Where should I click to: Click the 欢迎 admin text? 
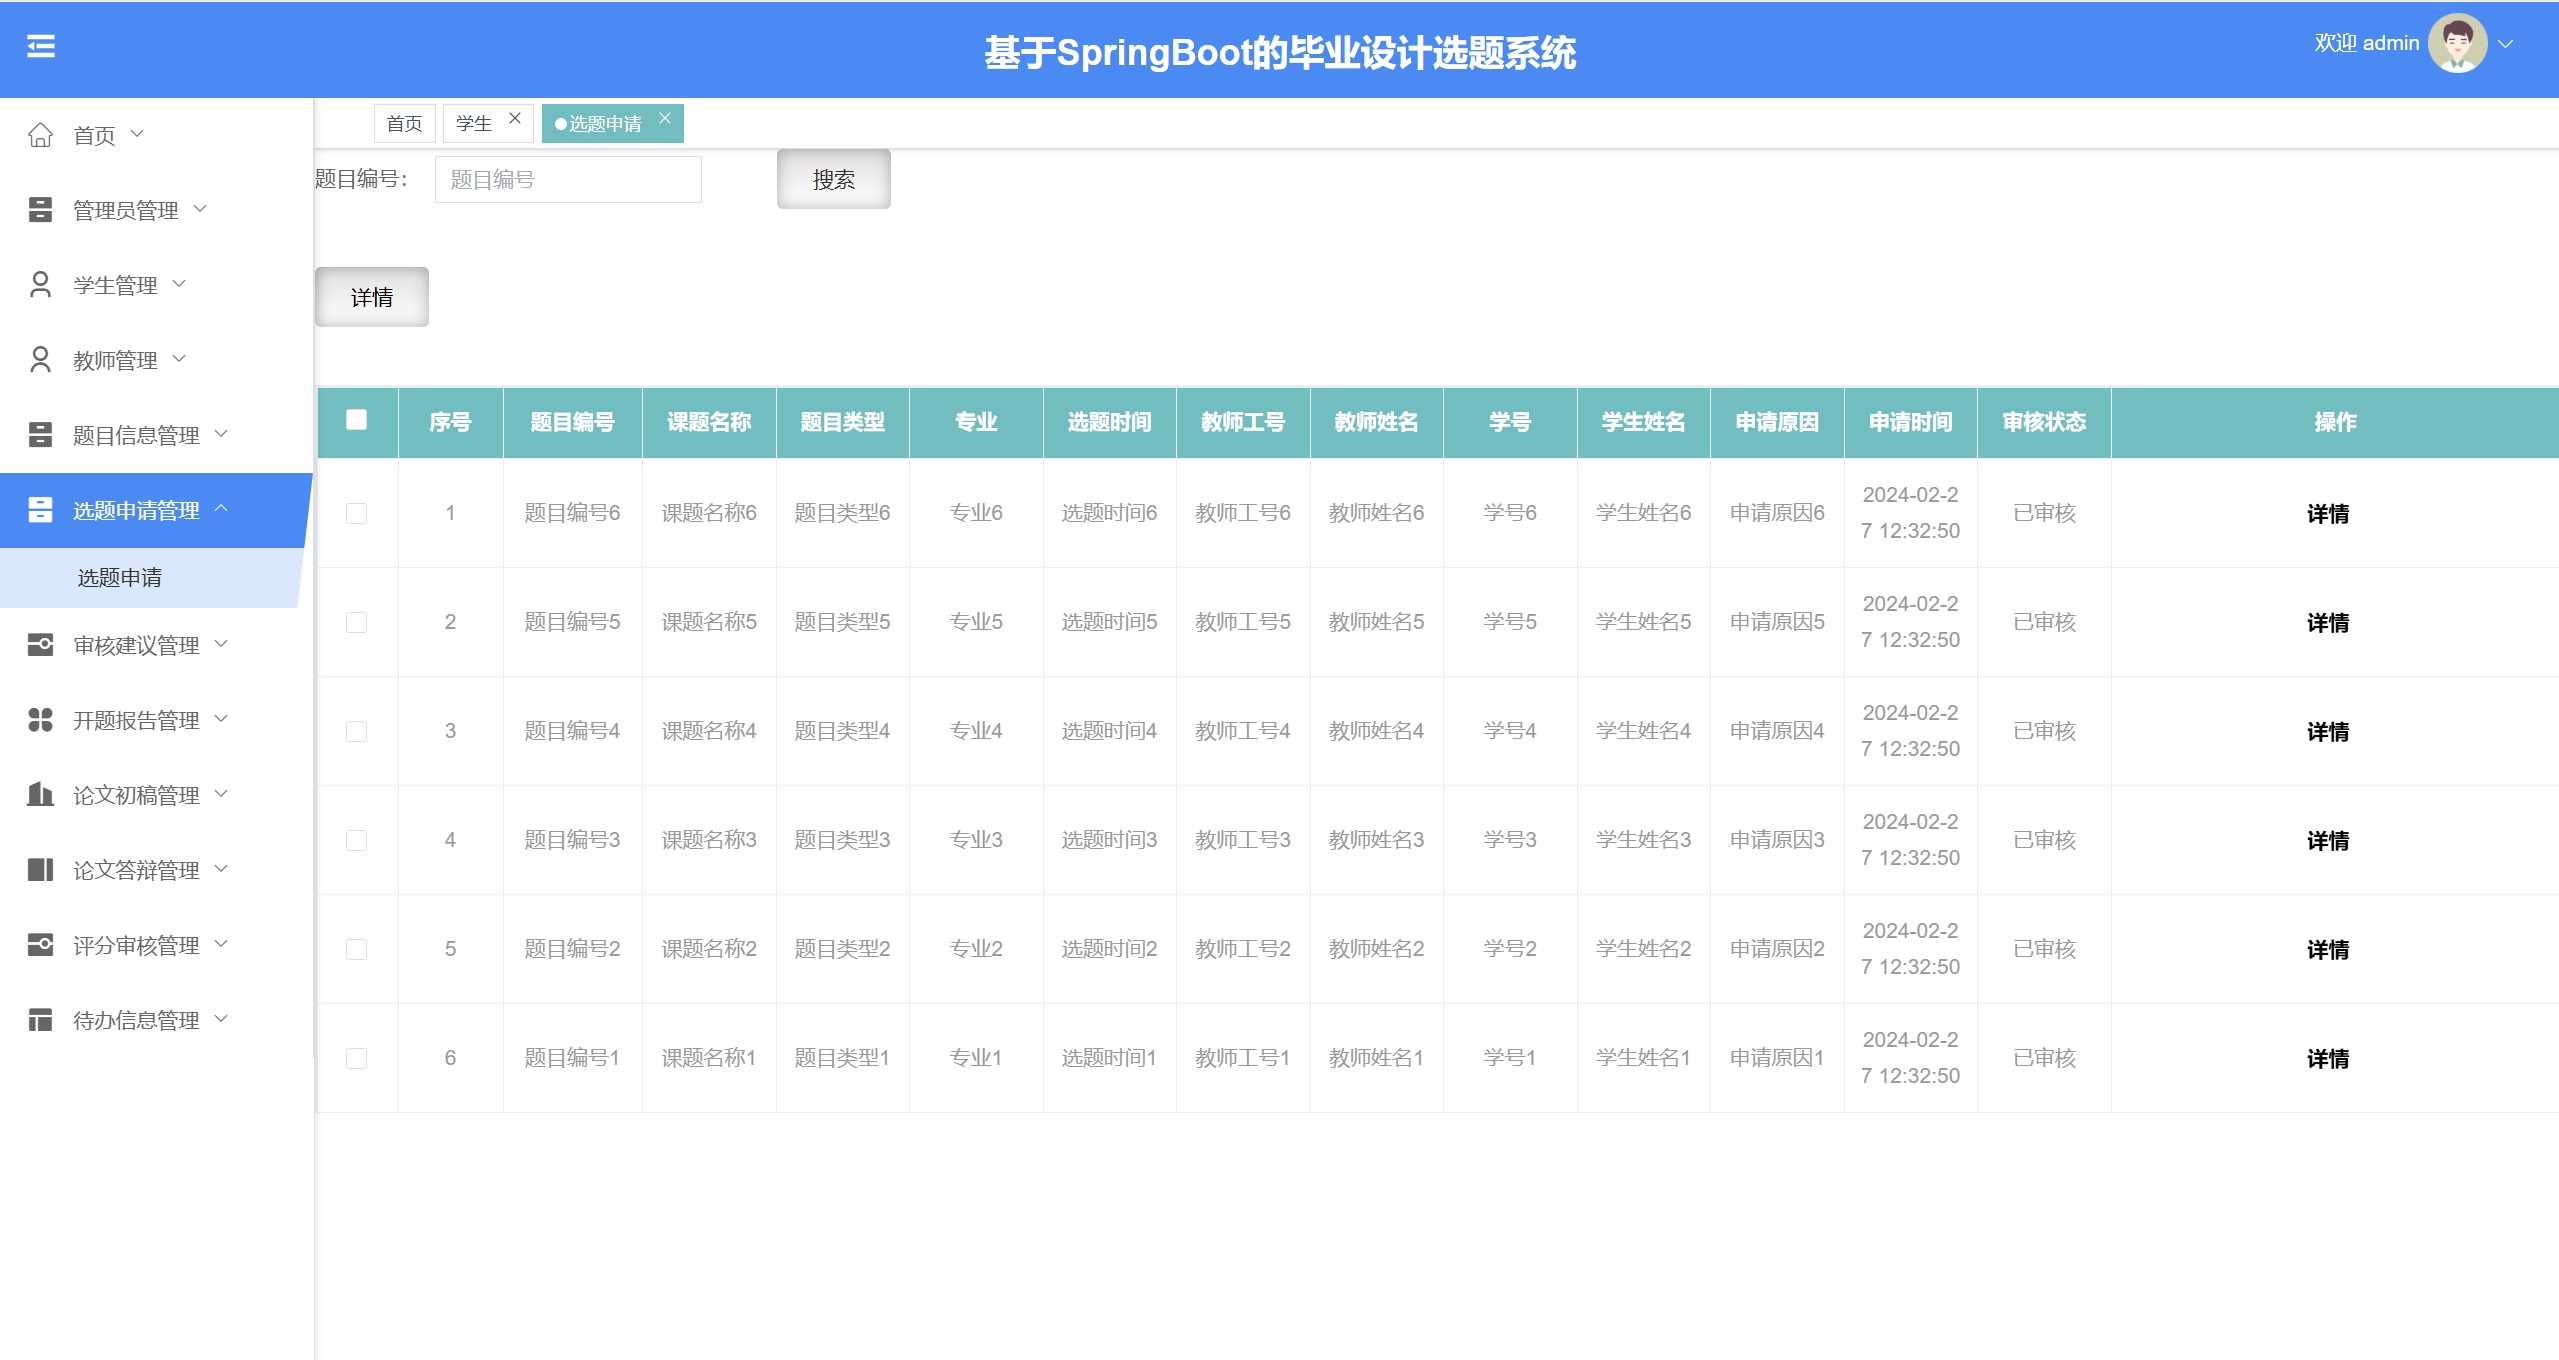pyautogui.click(x=2366, y=43)
